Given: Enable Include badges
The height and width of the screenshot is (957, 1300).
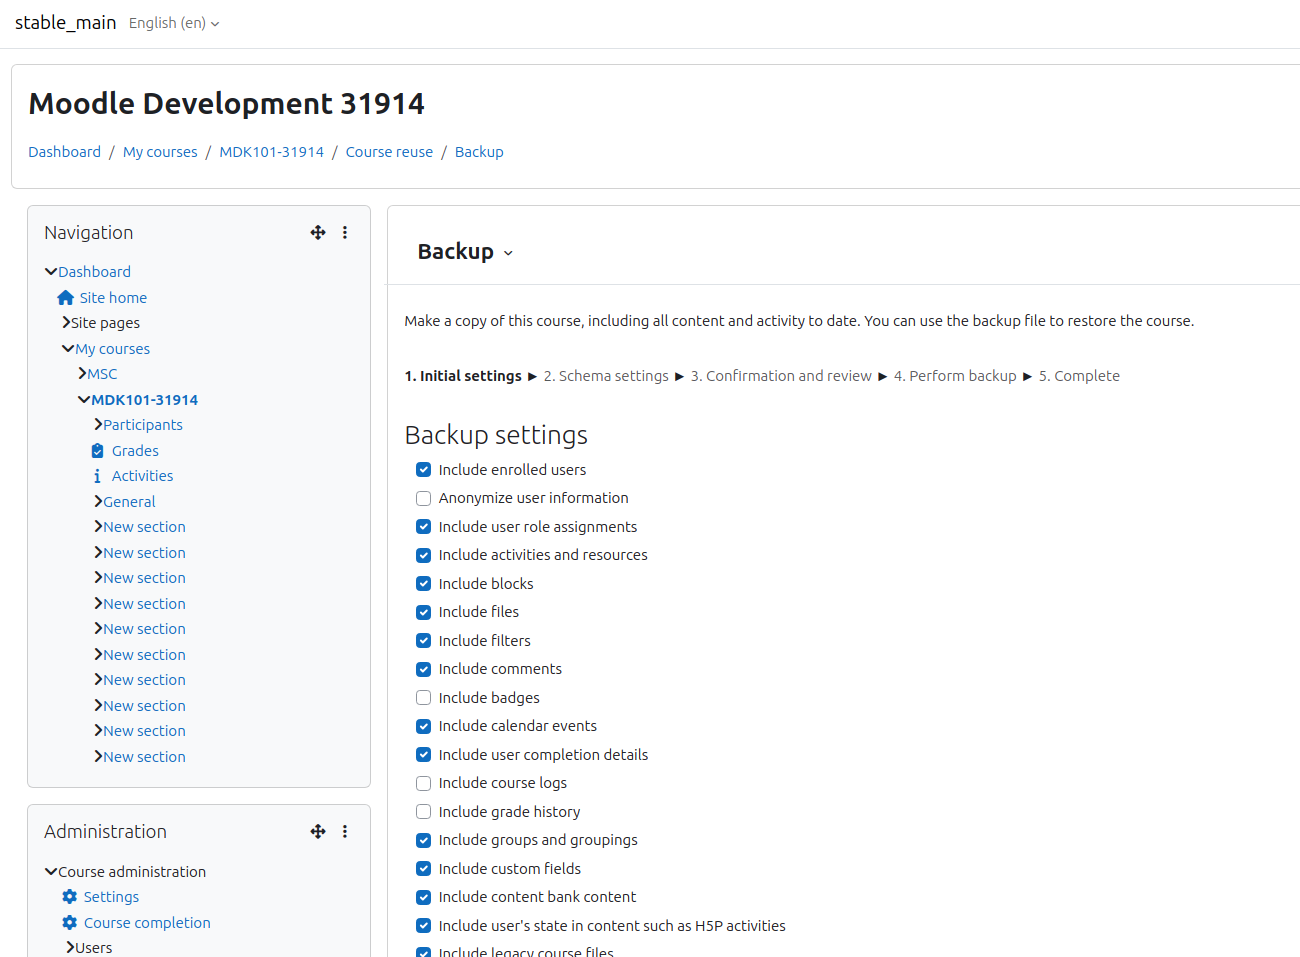Looking at the screenshot, I should [424, 698].
